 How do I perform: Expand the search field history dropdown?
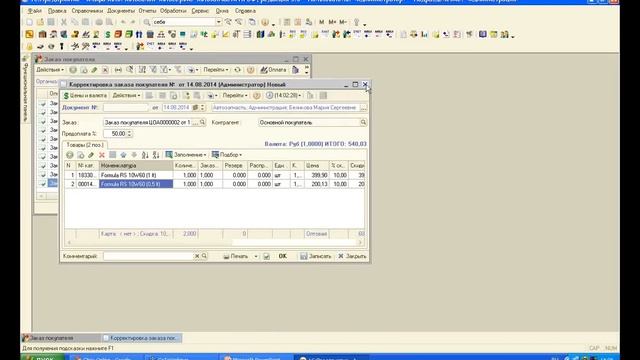click(219, 22)
